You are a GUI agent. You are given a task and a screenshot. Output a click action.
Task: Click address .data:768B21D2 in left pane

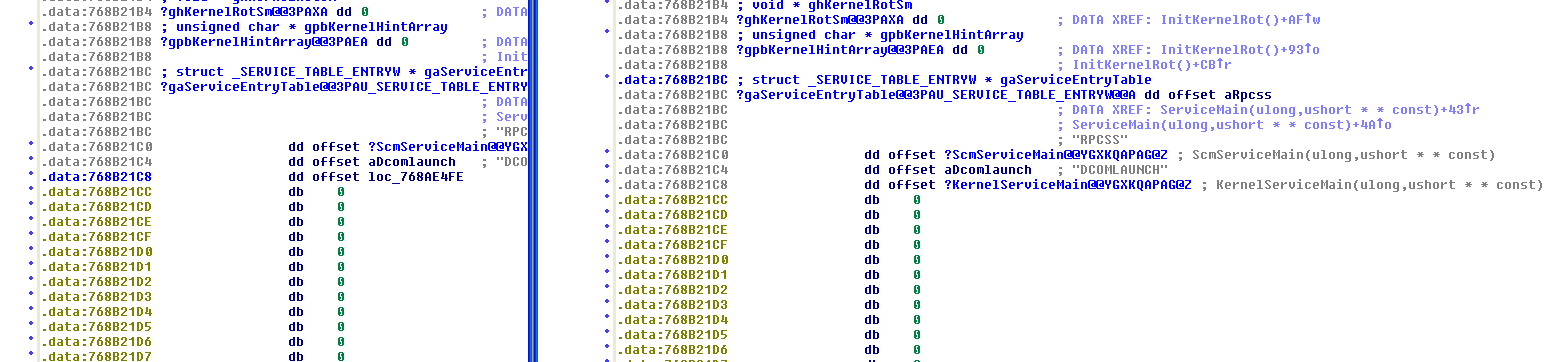coord(97,281)
